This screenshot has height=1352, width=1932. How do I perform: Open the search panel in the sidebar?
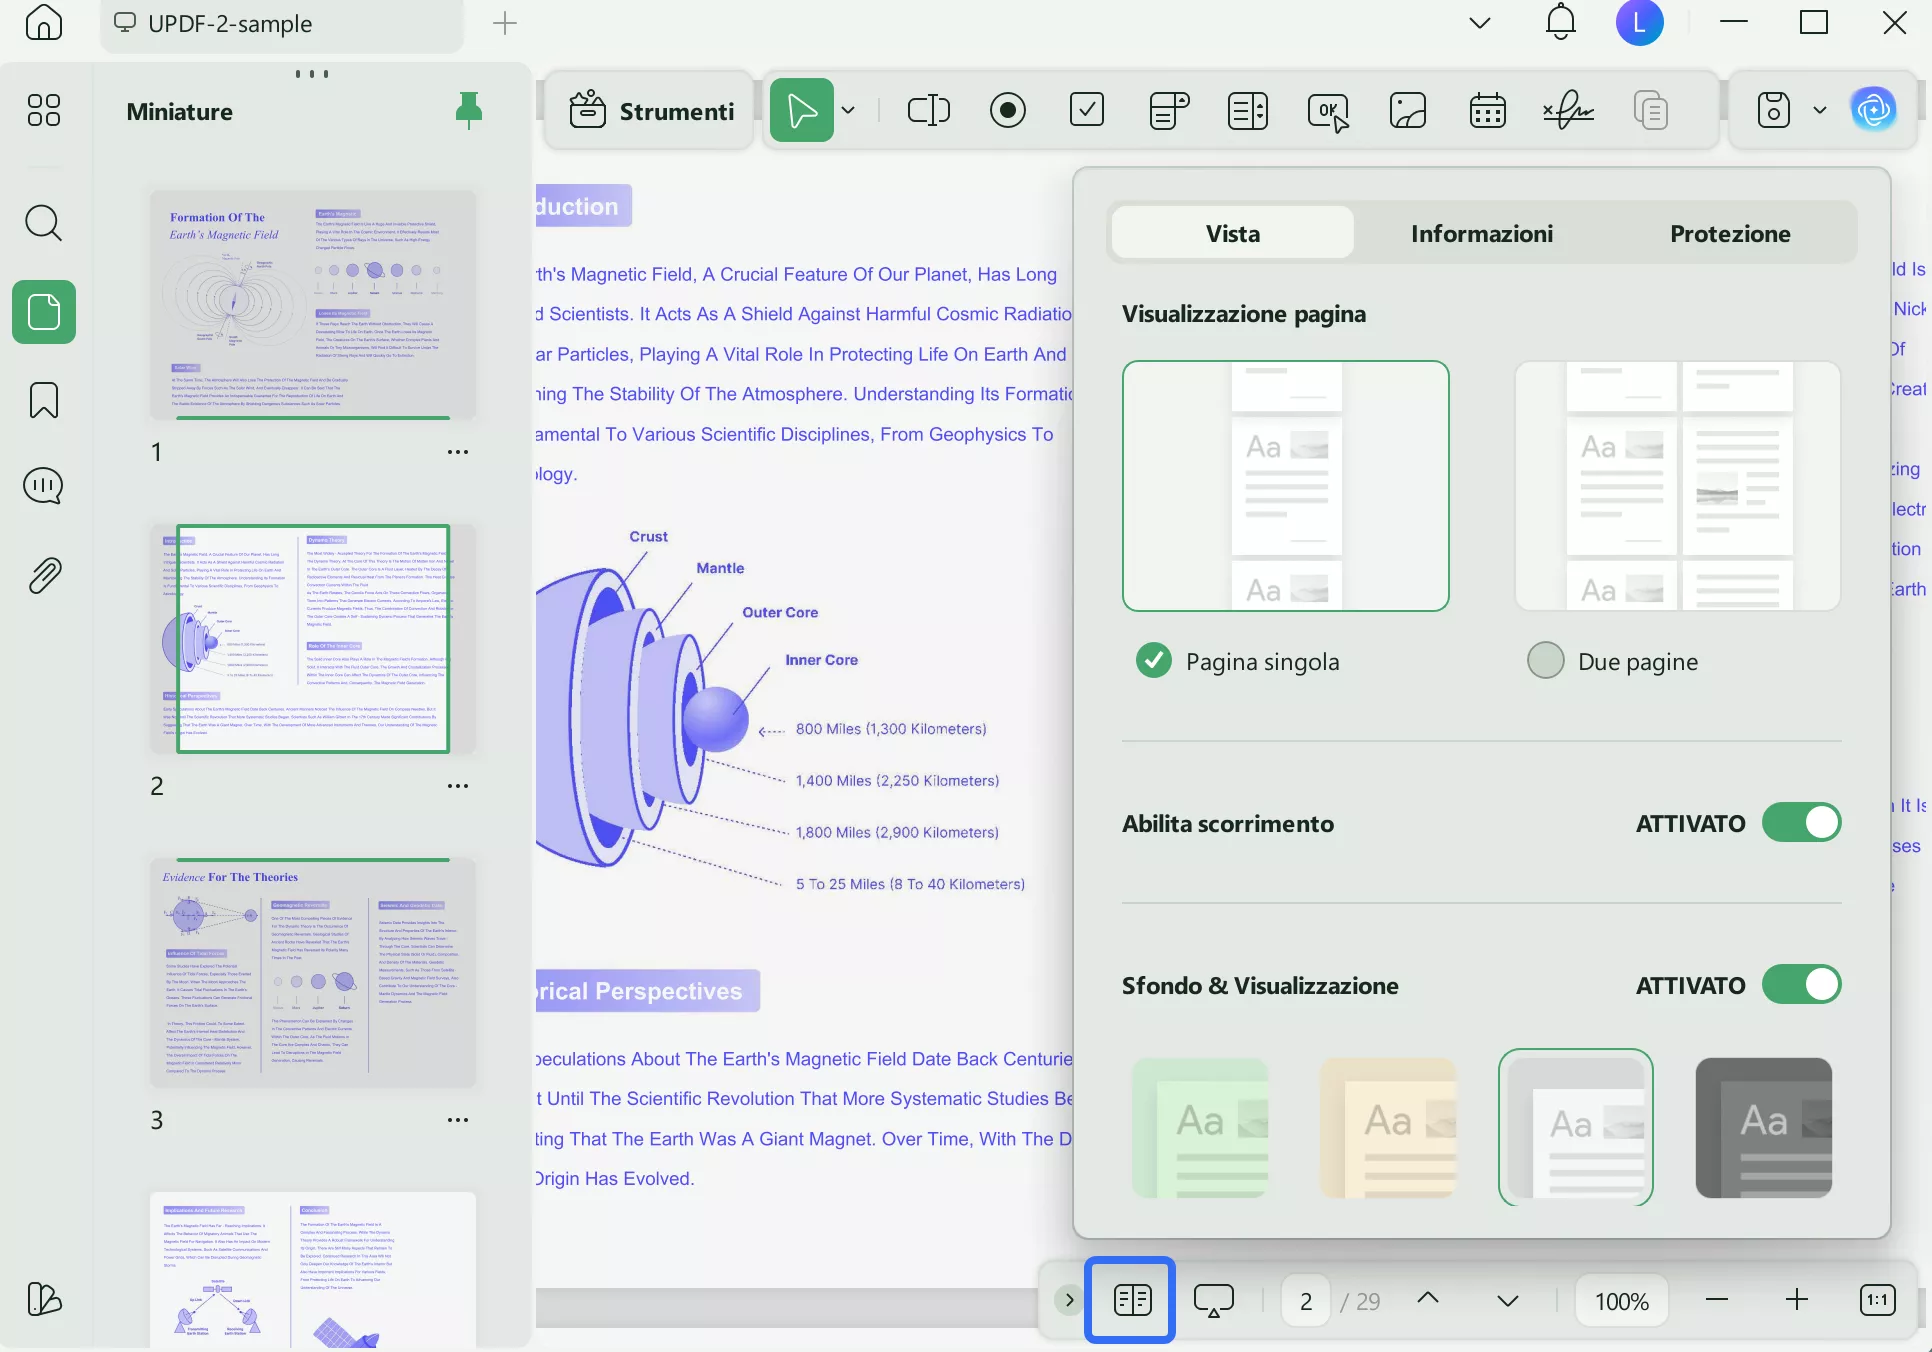[x=43, y=223]
